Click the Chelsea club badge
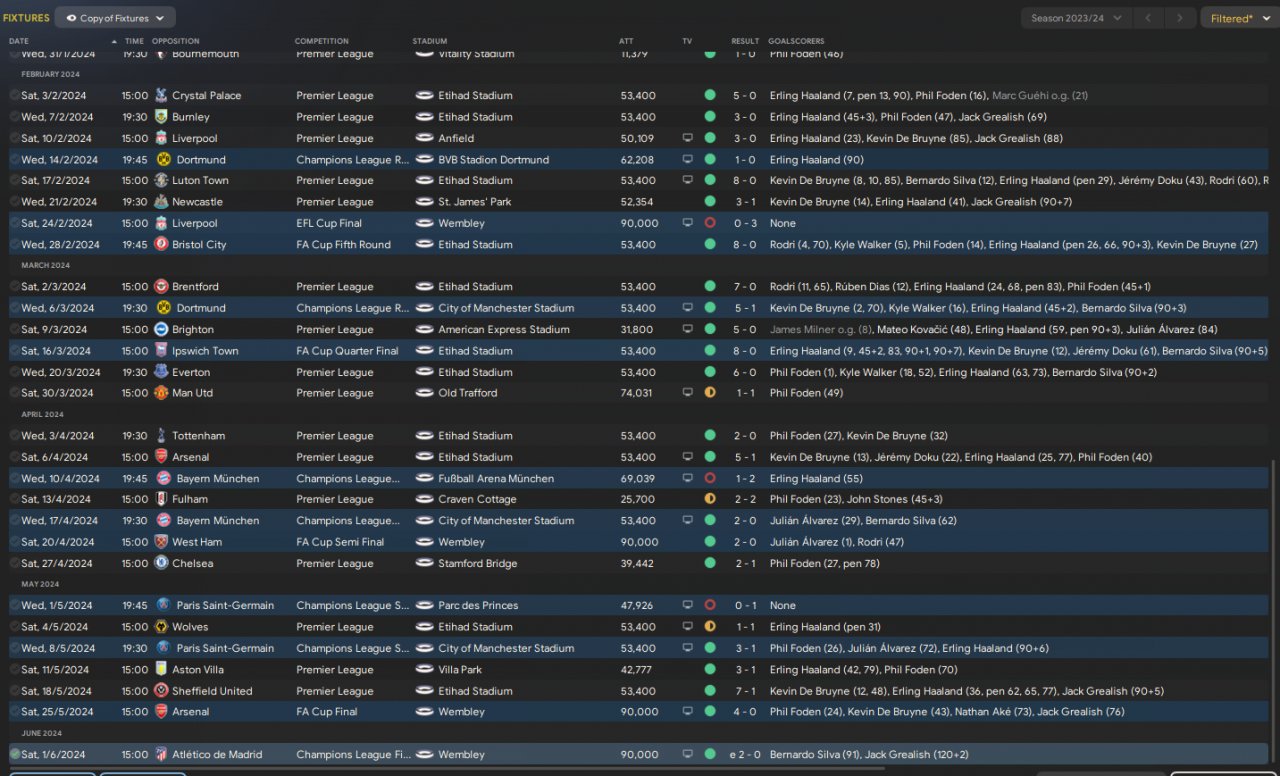 tap(161, 563)
